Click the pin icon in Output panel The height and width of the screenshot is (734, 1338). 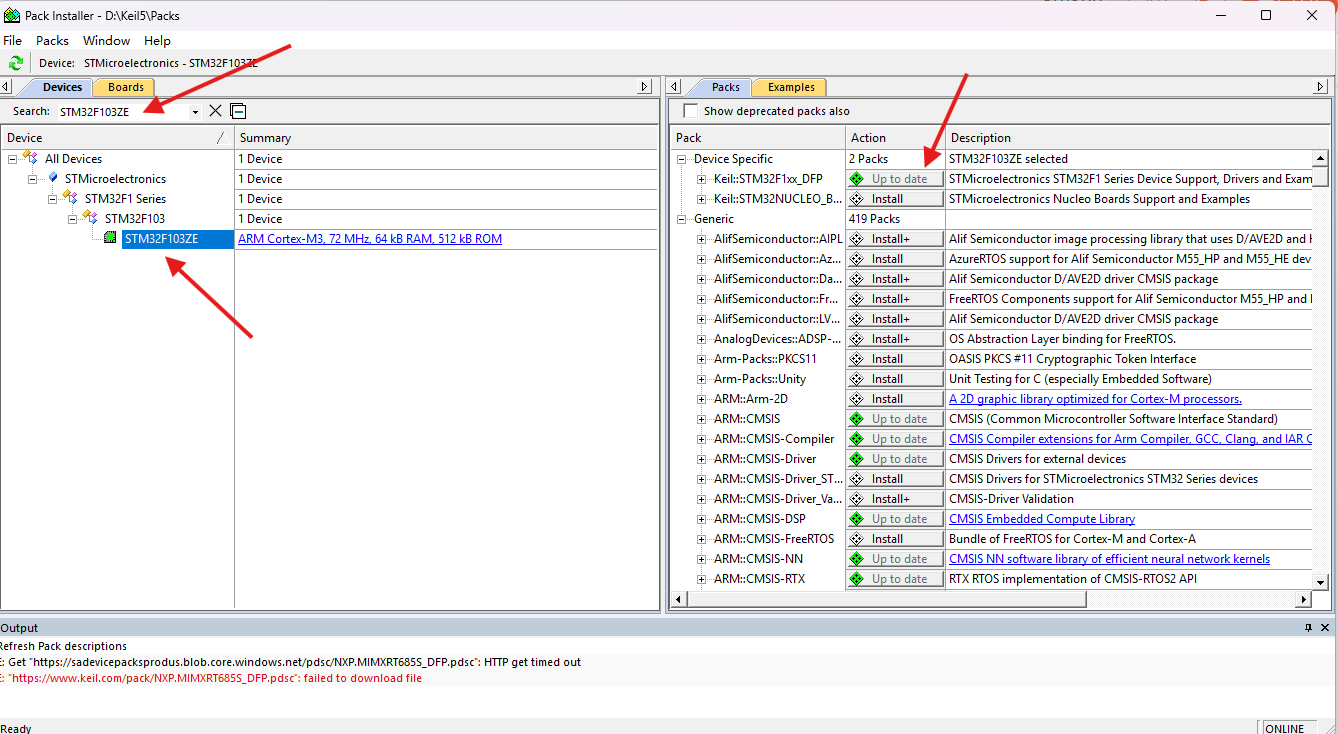click(1308, 628)
